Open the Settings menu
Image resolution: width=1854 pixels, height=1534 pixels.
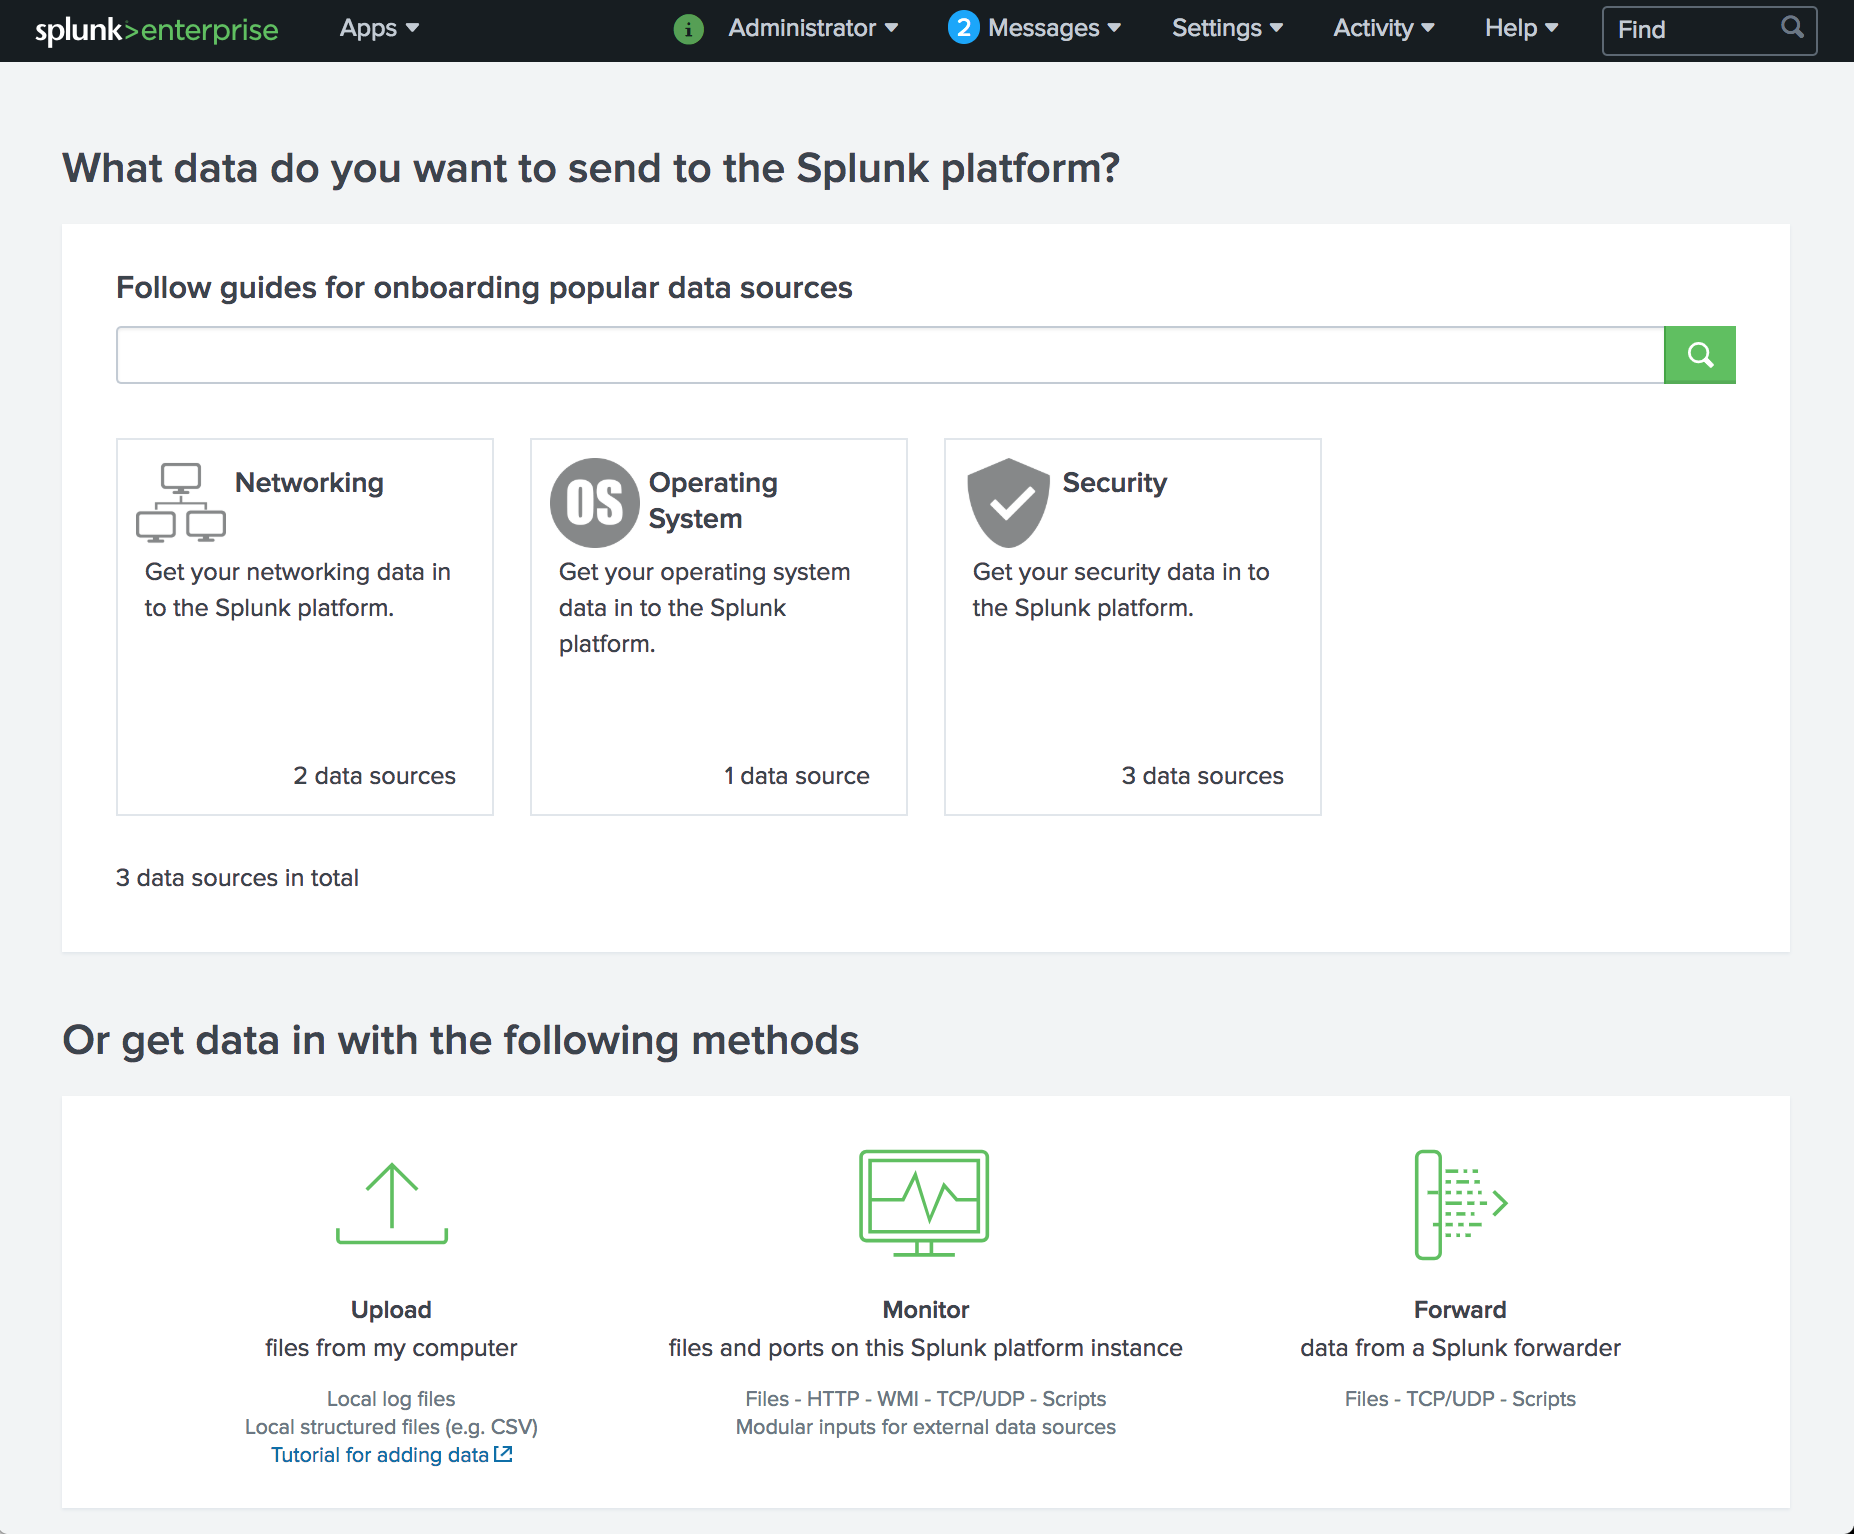pos(1227,28)
